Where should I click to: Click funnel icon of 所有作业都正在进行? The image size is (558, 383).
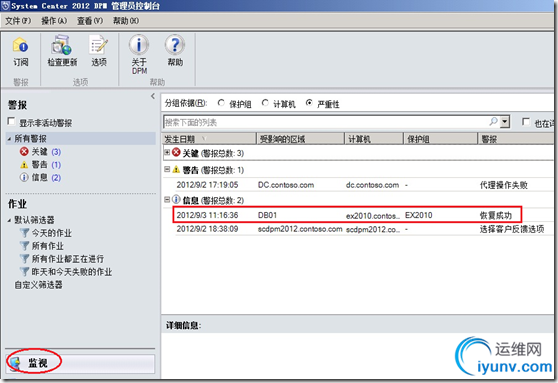[x=25, y=259]
